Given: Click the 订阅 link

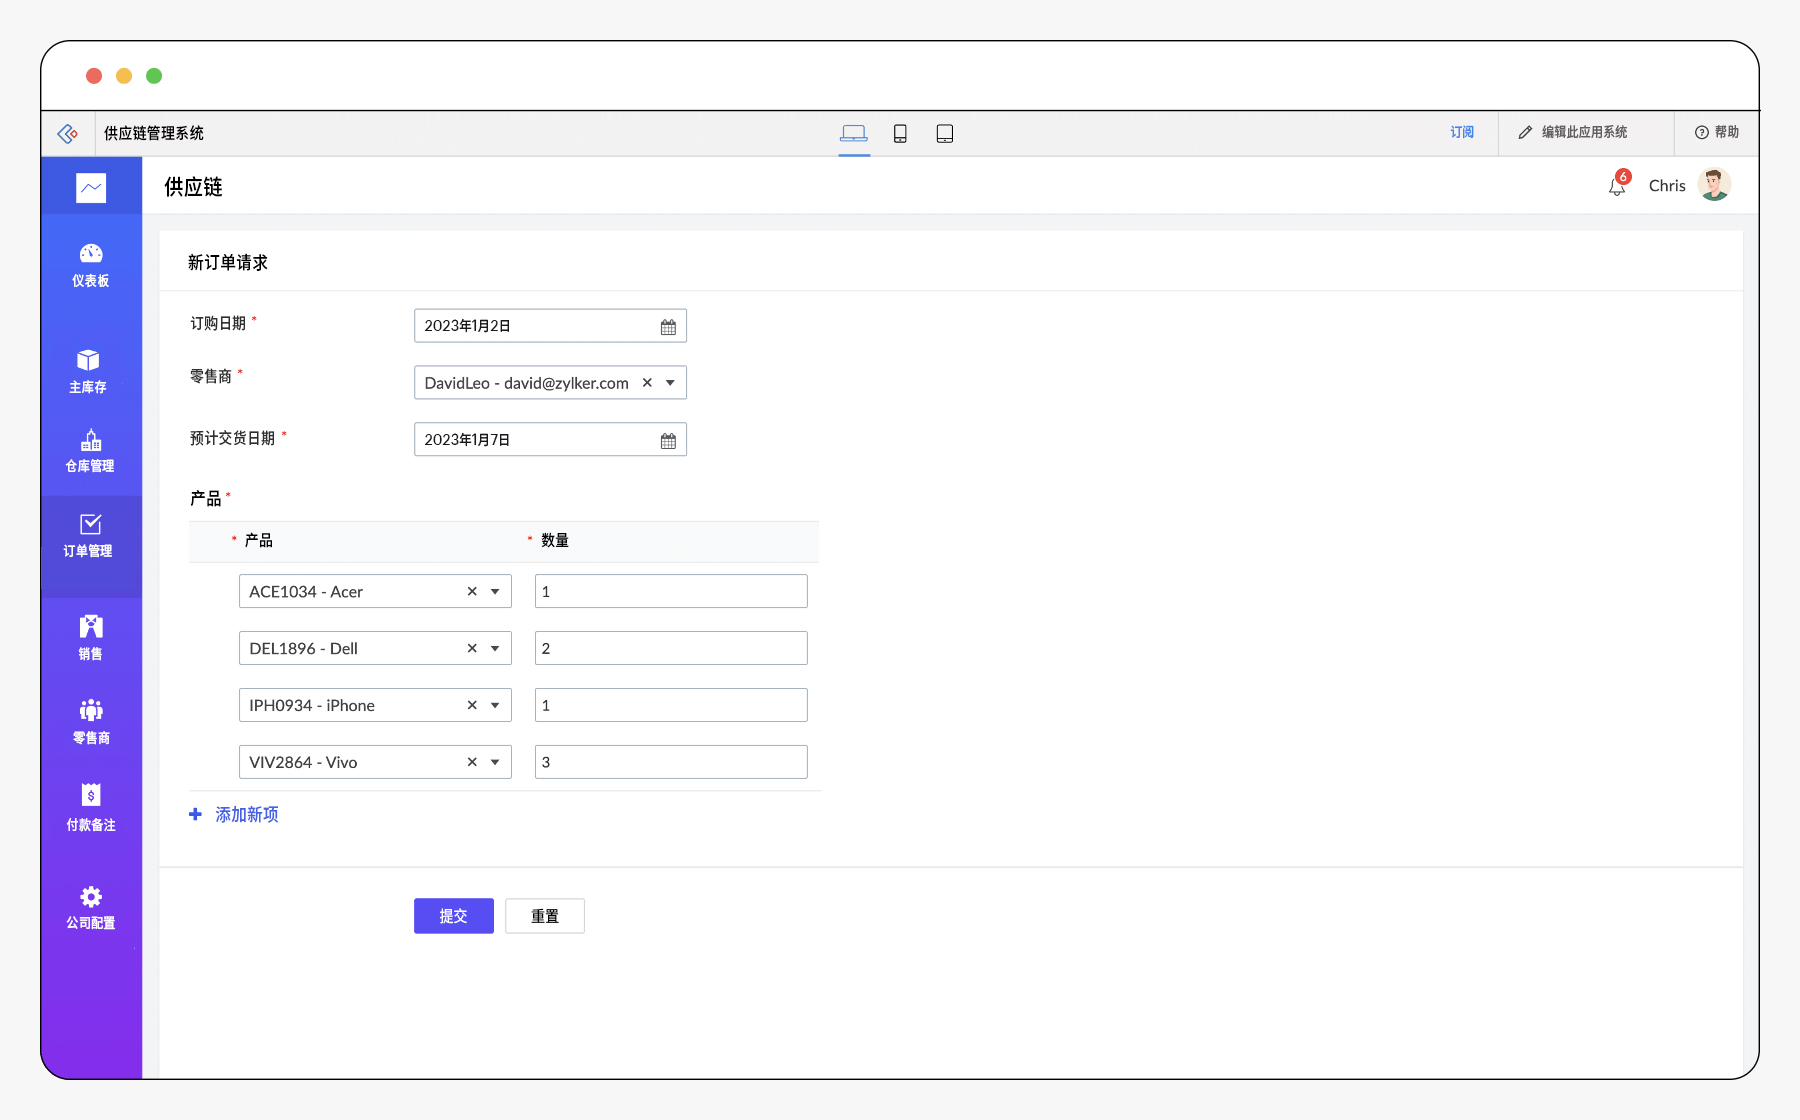Looking at the screenshot, I should coord(1462,132).
